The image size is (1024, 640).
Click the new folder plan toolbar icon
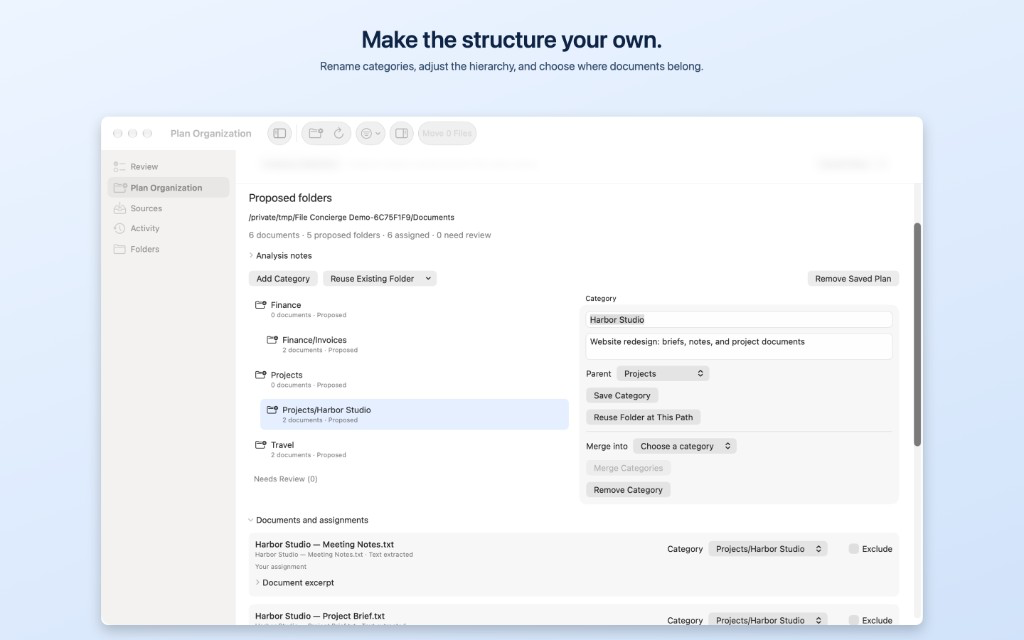(x=315, y=133)
